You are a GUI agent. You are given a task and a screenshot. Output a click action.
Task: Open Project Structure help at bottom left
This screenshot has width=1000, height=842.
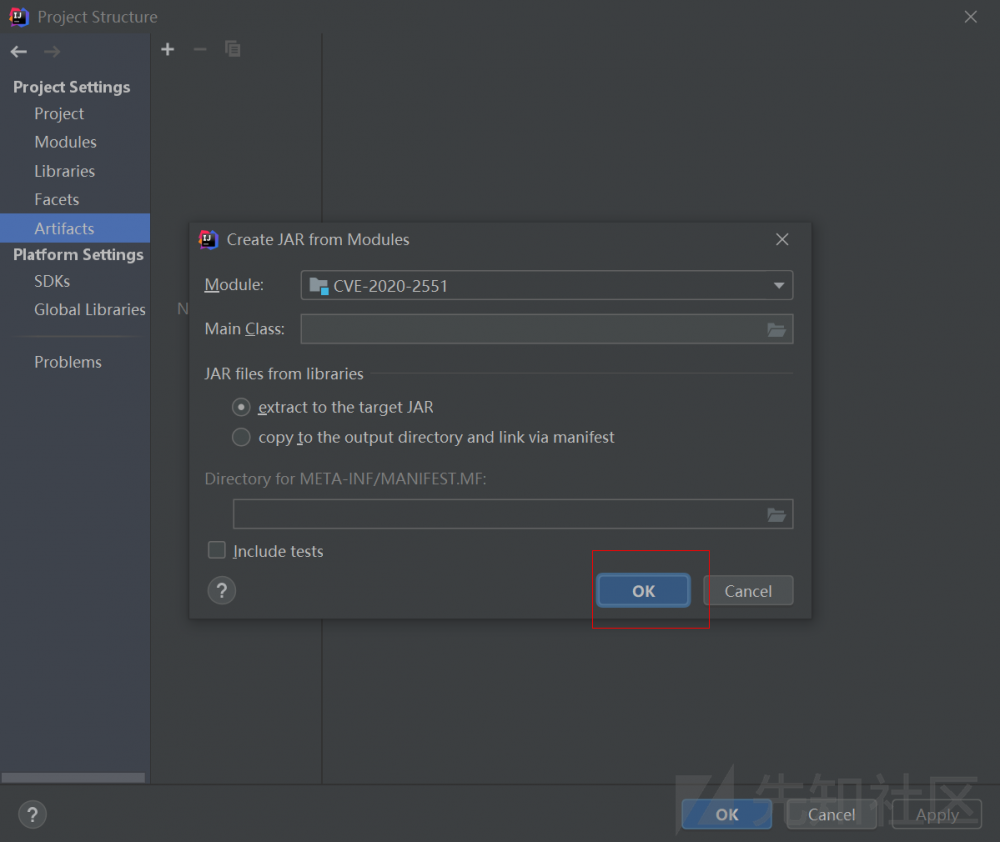tap(32, 814)
